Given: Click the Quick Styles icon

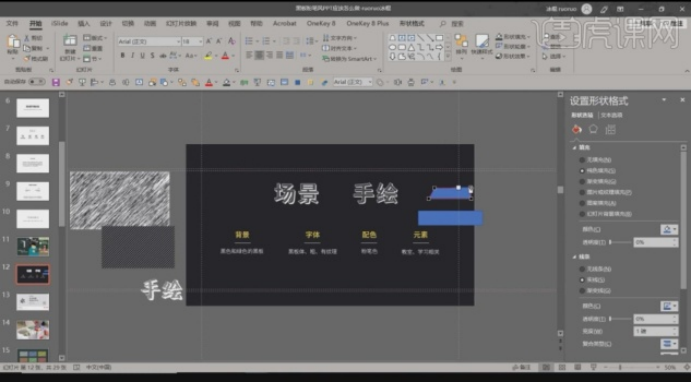Looking at the screenshot, I should click(x=481, y=41).
